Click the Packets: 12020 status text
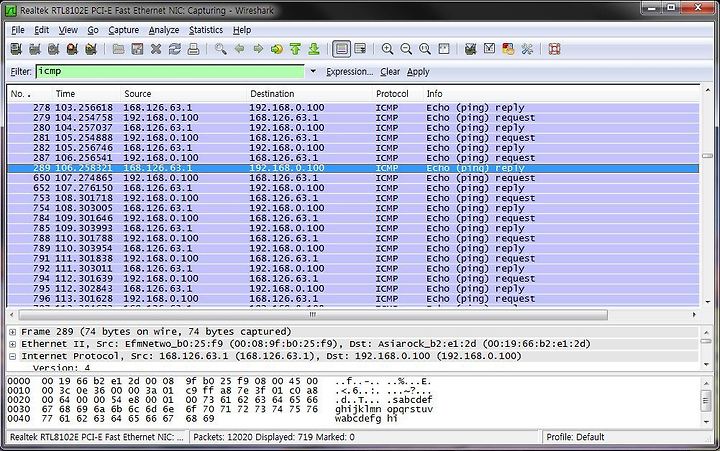The image size is (720, 451). point(274,437)
